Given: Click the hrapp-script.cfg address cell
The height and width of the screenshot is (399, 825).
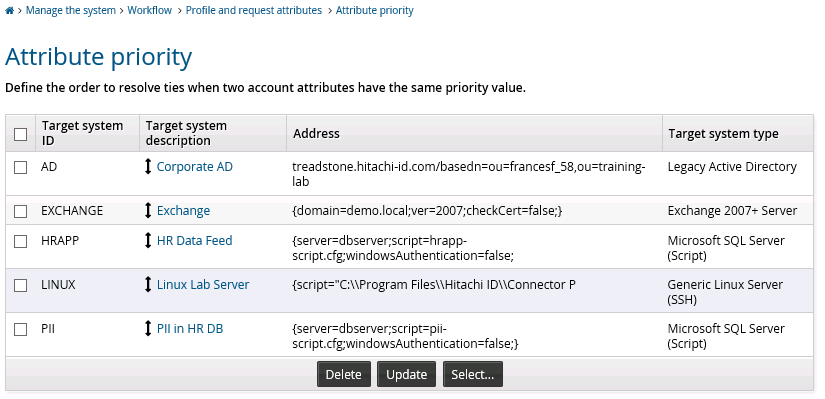Looking at the screenshot, I should click(475, 247).
